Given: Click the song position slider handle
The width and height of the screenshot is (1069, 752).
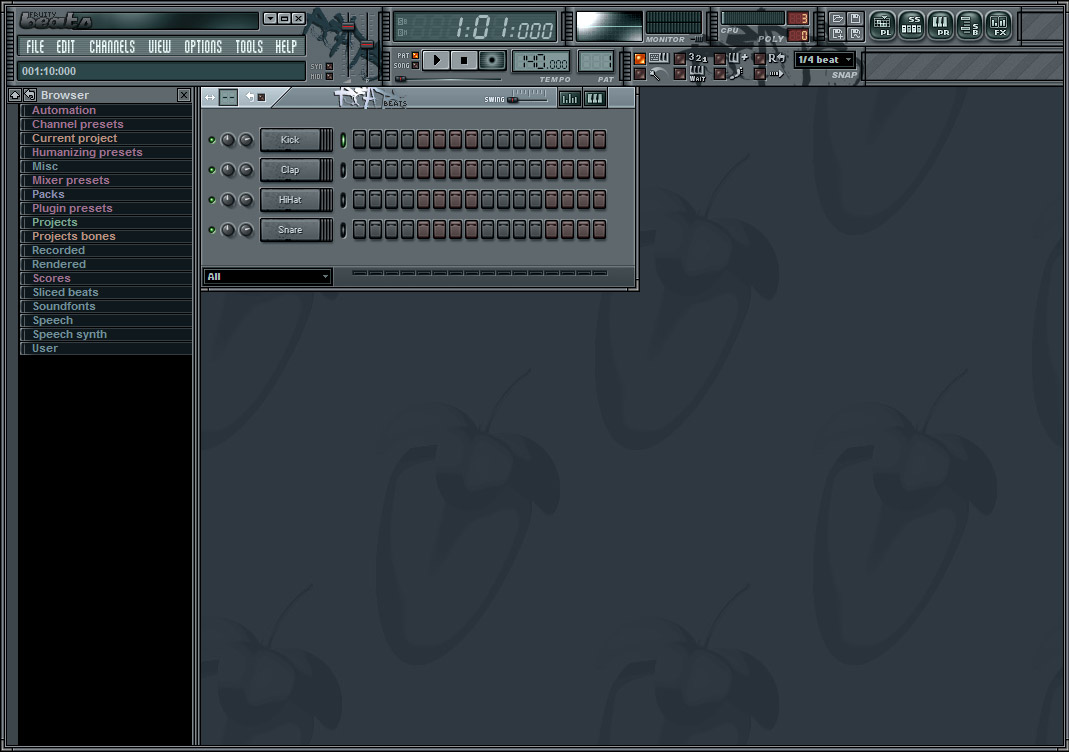Looking at the screenshot, I should click(401, 79).
